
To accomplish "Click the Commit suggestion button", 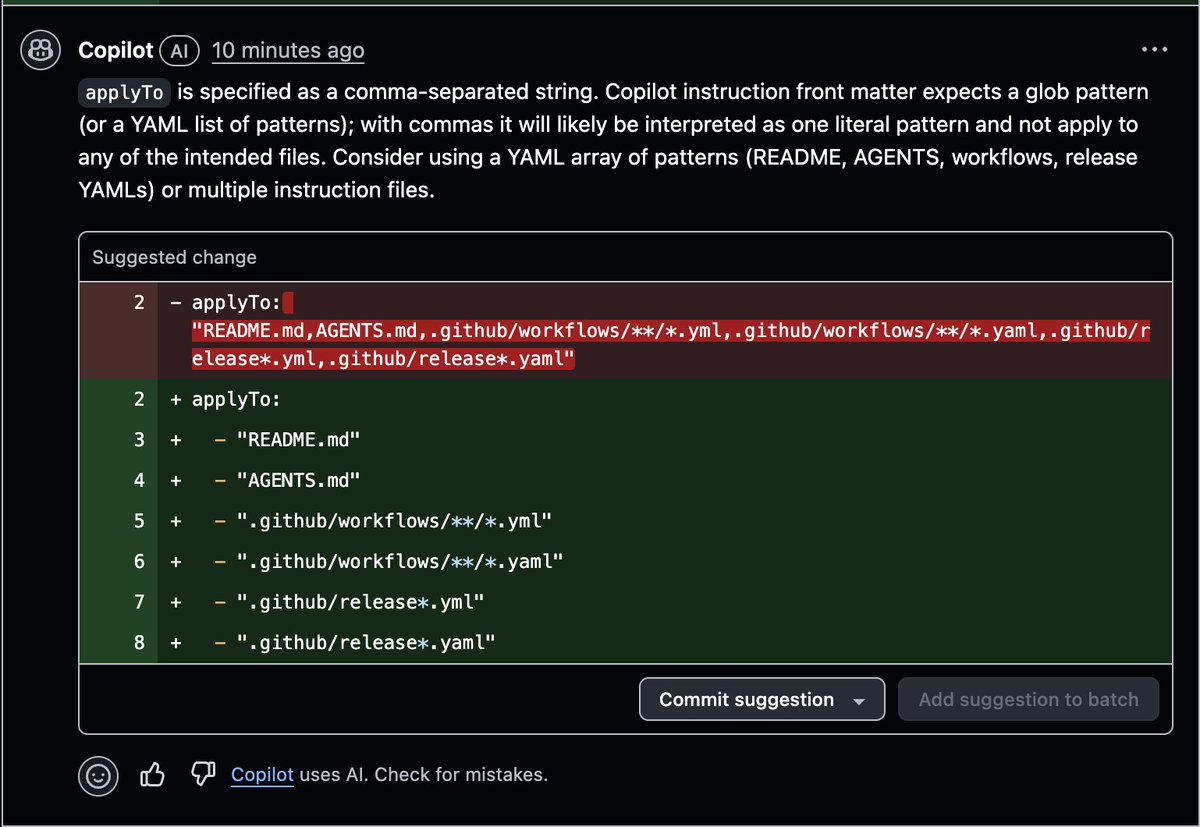I will click(x=762, y=700).
